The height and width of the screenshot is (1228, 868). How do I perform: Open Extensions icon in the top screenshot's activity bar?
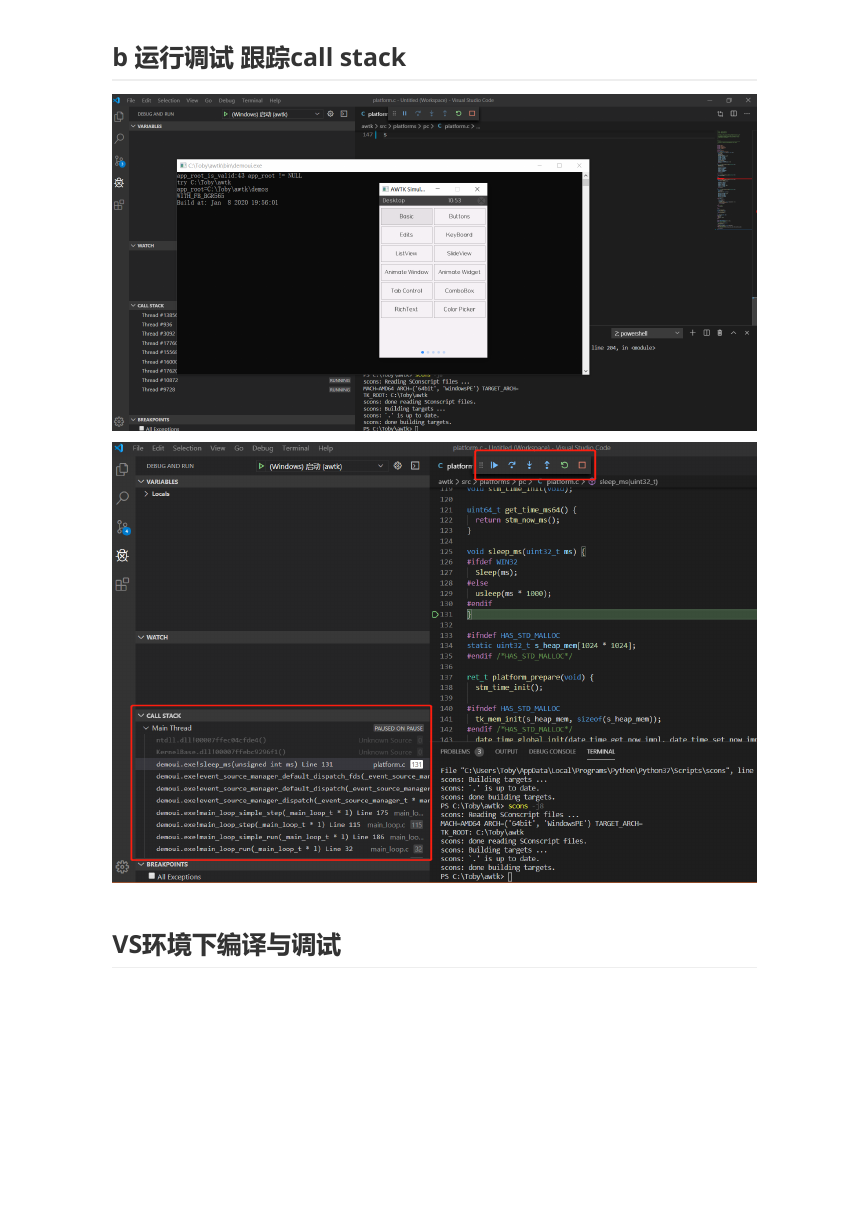click(119, 205)
